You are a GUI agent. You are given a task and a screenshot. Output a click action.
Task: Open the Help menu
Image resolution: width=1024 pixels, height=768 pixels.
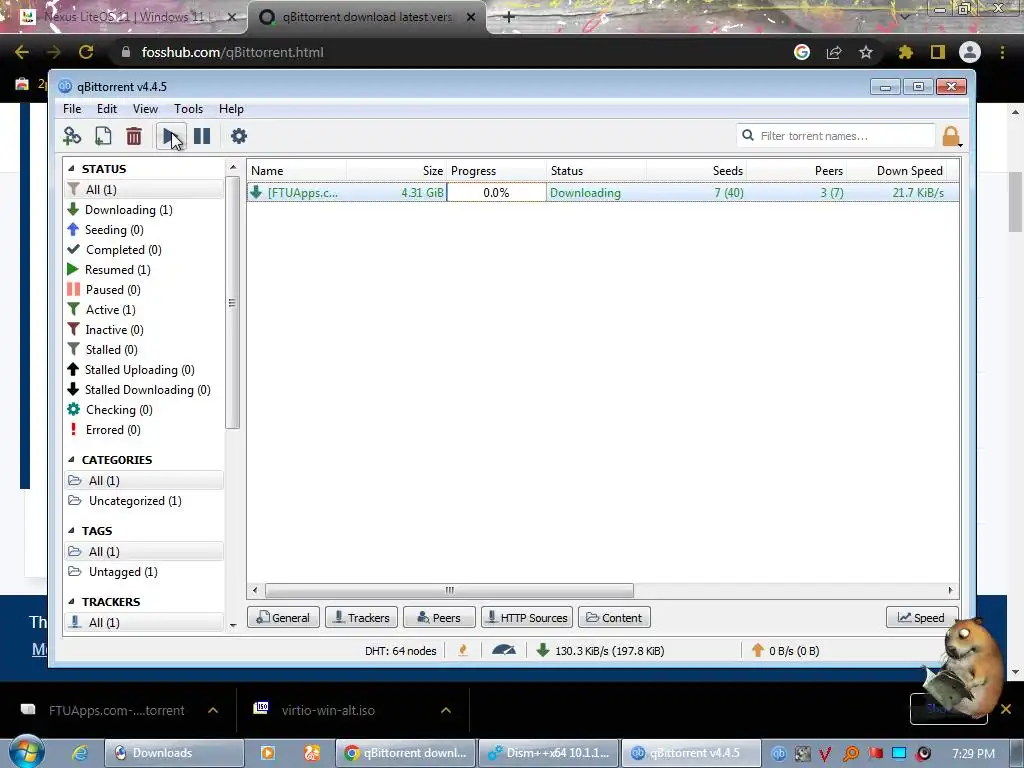click(x=231, y=109)
